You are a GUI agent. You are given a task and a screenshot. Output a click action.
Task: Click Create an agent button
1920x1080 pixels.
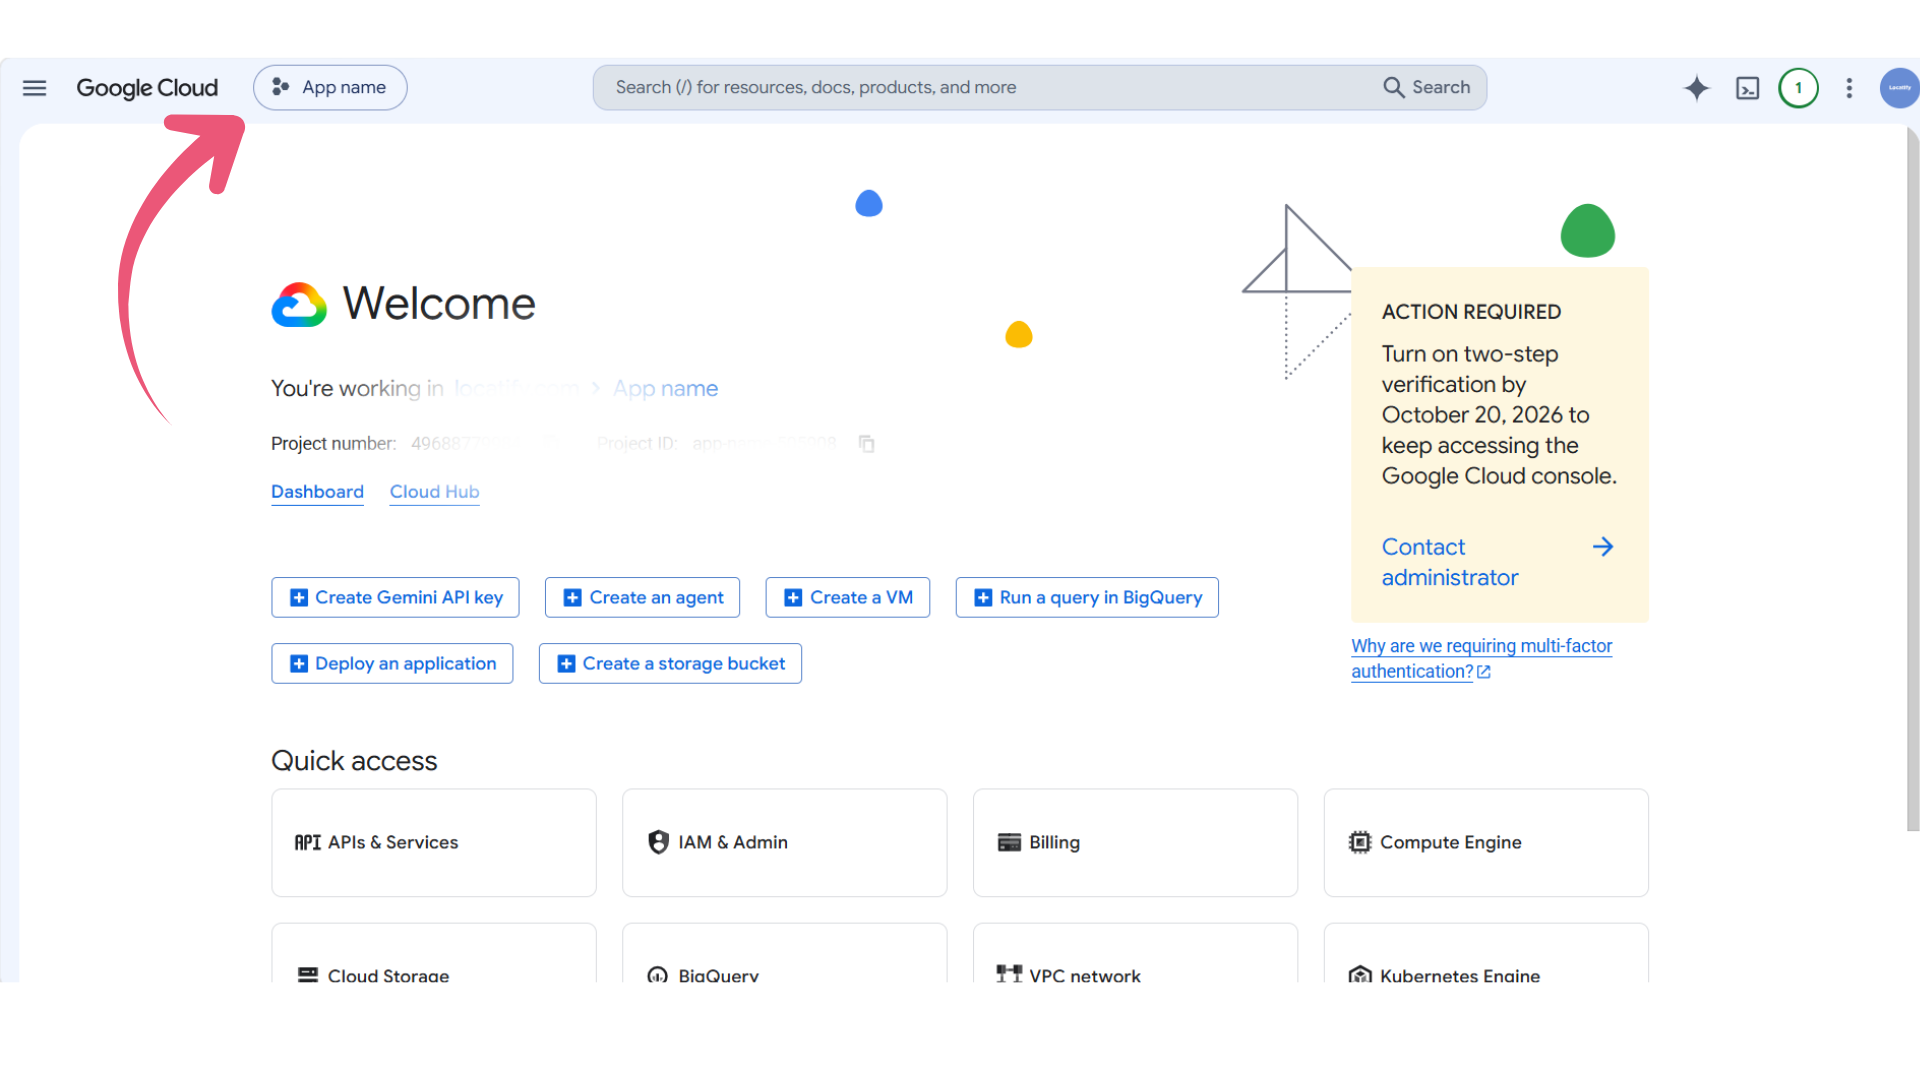(x=642, y=597)
